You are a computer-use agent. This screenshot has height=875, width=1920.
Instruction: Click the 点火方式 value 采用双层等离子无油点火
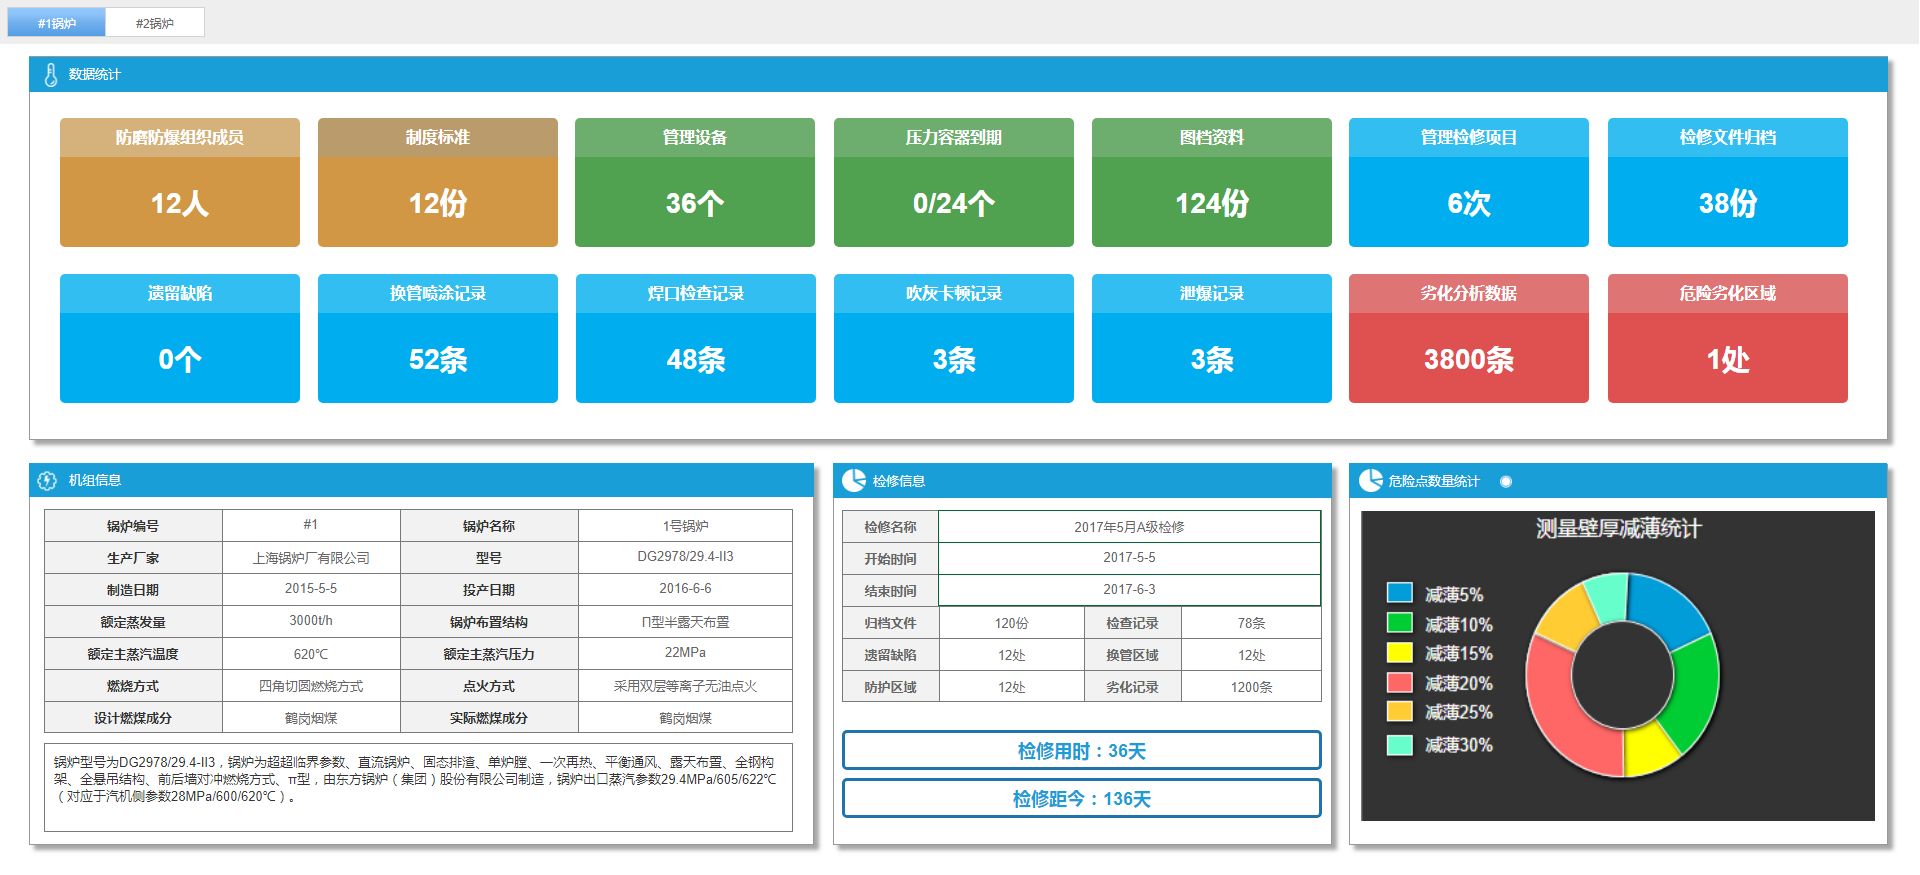(685, 685)
